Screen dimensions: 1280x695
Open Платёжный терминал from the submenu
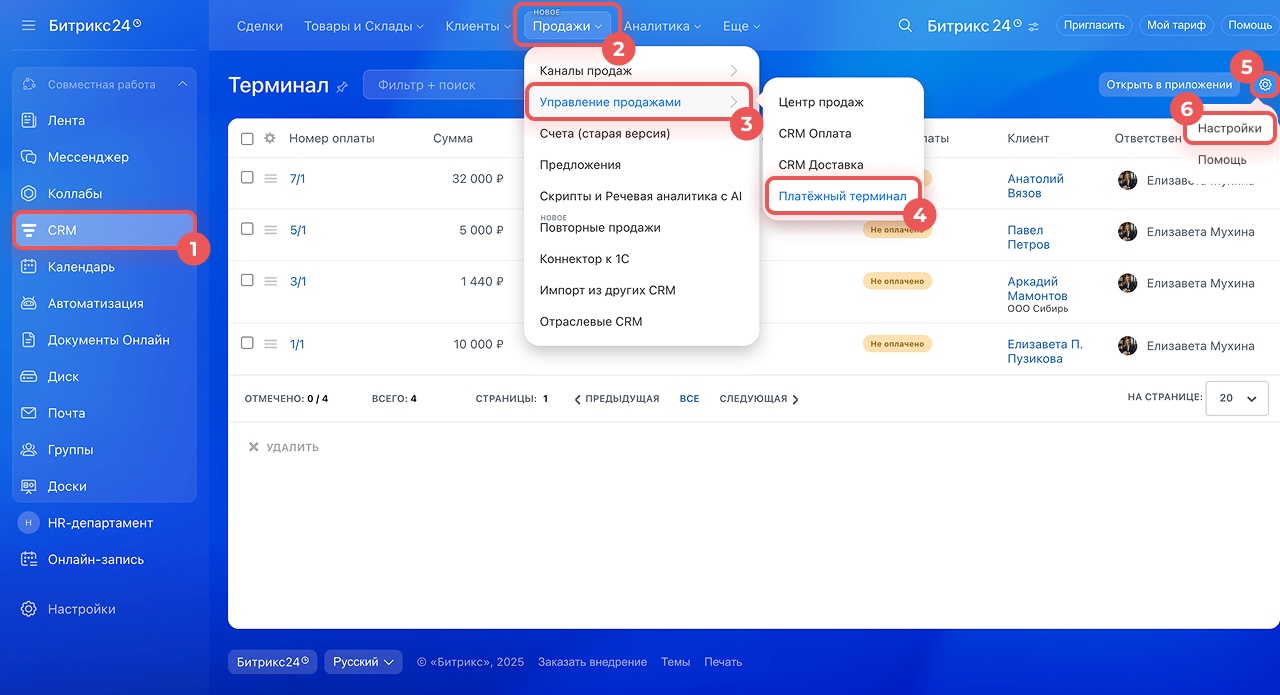(x=842, y=196)
